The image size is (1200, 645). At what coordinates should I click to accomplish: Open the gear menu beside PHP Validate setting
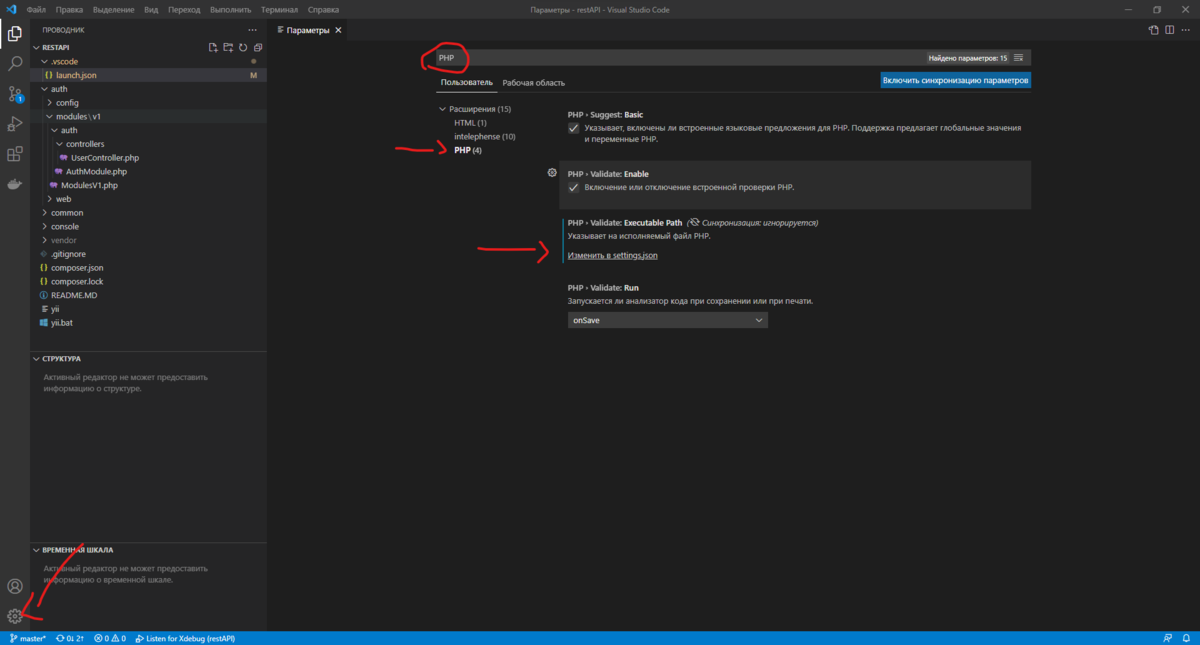coord(552,172)
